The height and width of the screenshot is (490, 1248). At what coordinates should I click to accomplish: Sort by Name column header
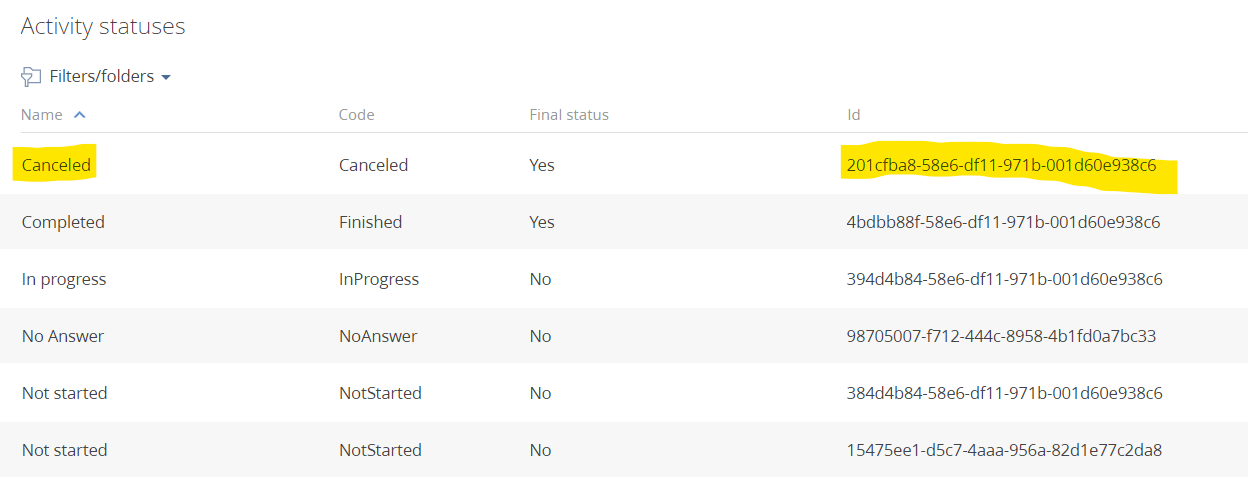(42, 115)
